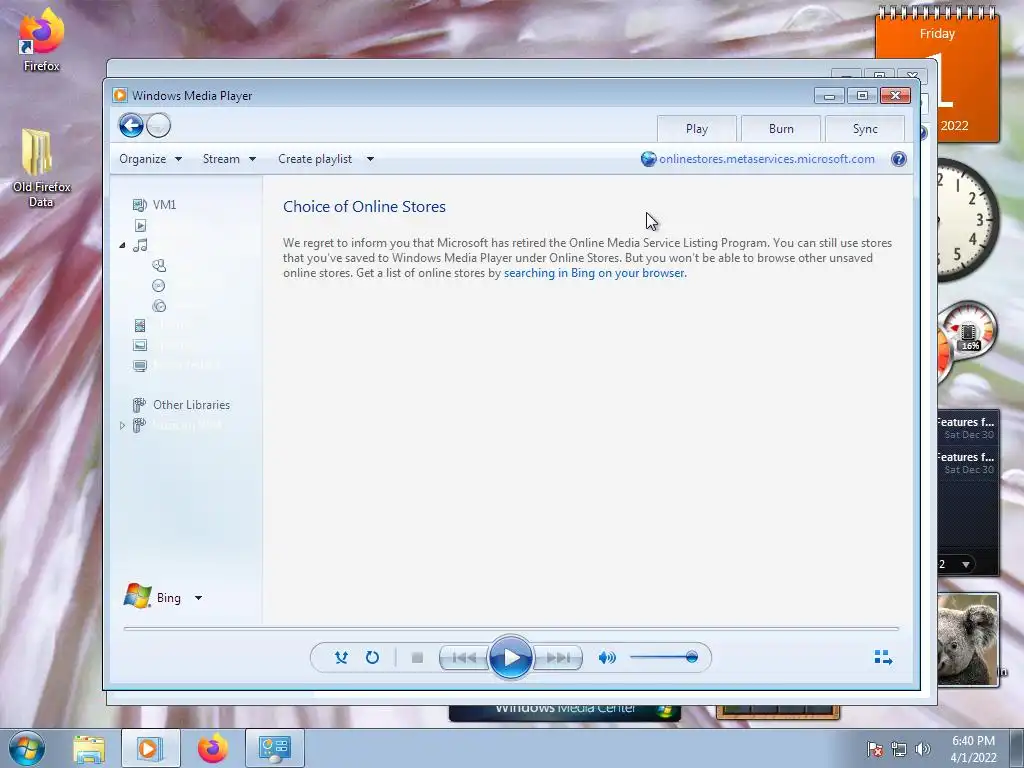
Task: Select the Artist icon under Music
Action: tap(159, 266)
